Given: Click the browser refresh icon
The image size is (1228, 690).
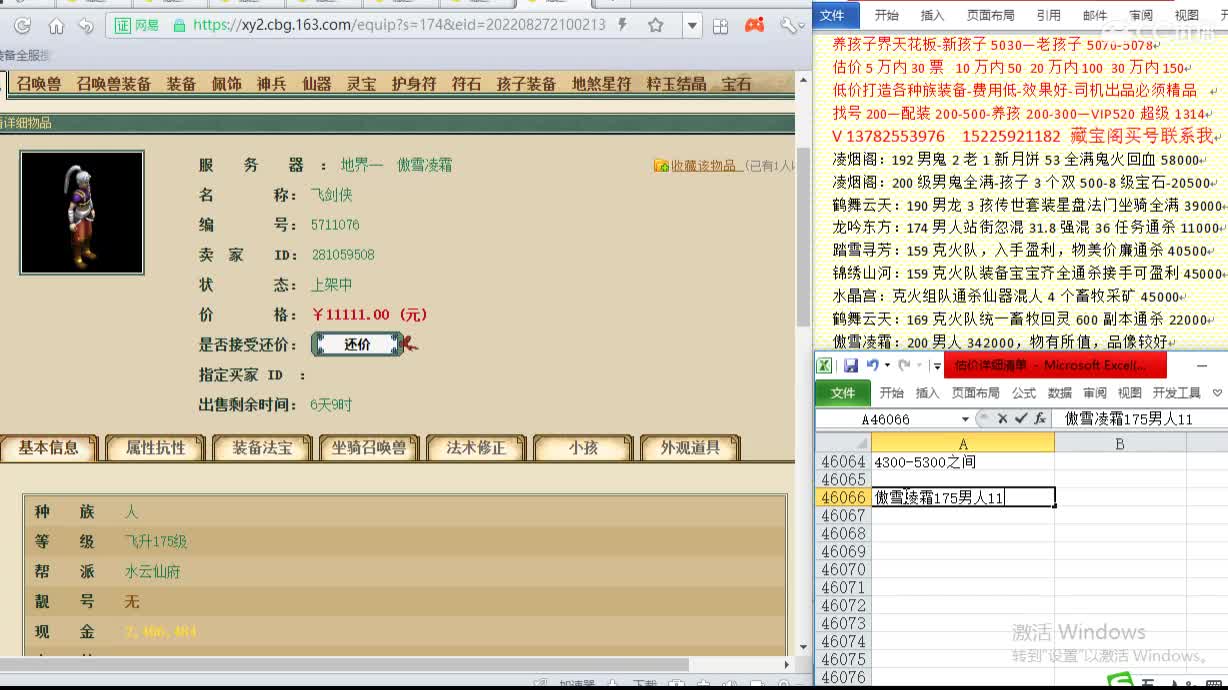Looking at the screenshot, I should coord(22,26).
